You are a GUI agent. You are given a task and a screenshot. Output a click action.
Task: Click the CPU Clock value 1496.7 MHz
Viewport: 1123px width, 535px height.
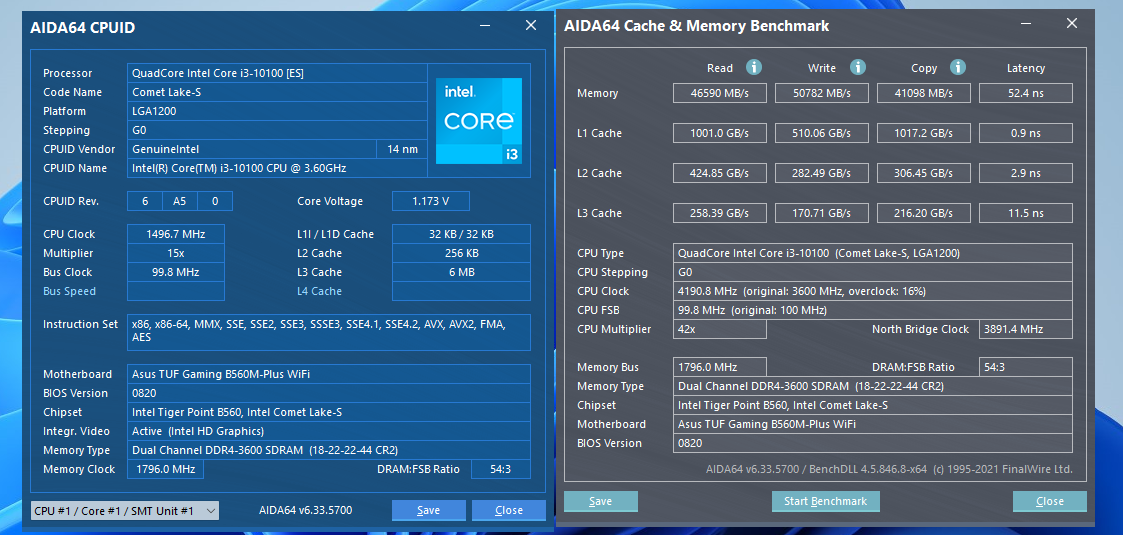click(x=175, y=234)
